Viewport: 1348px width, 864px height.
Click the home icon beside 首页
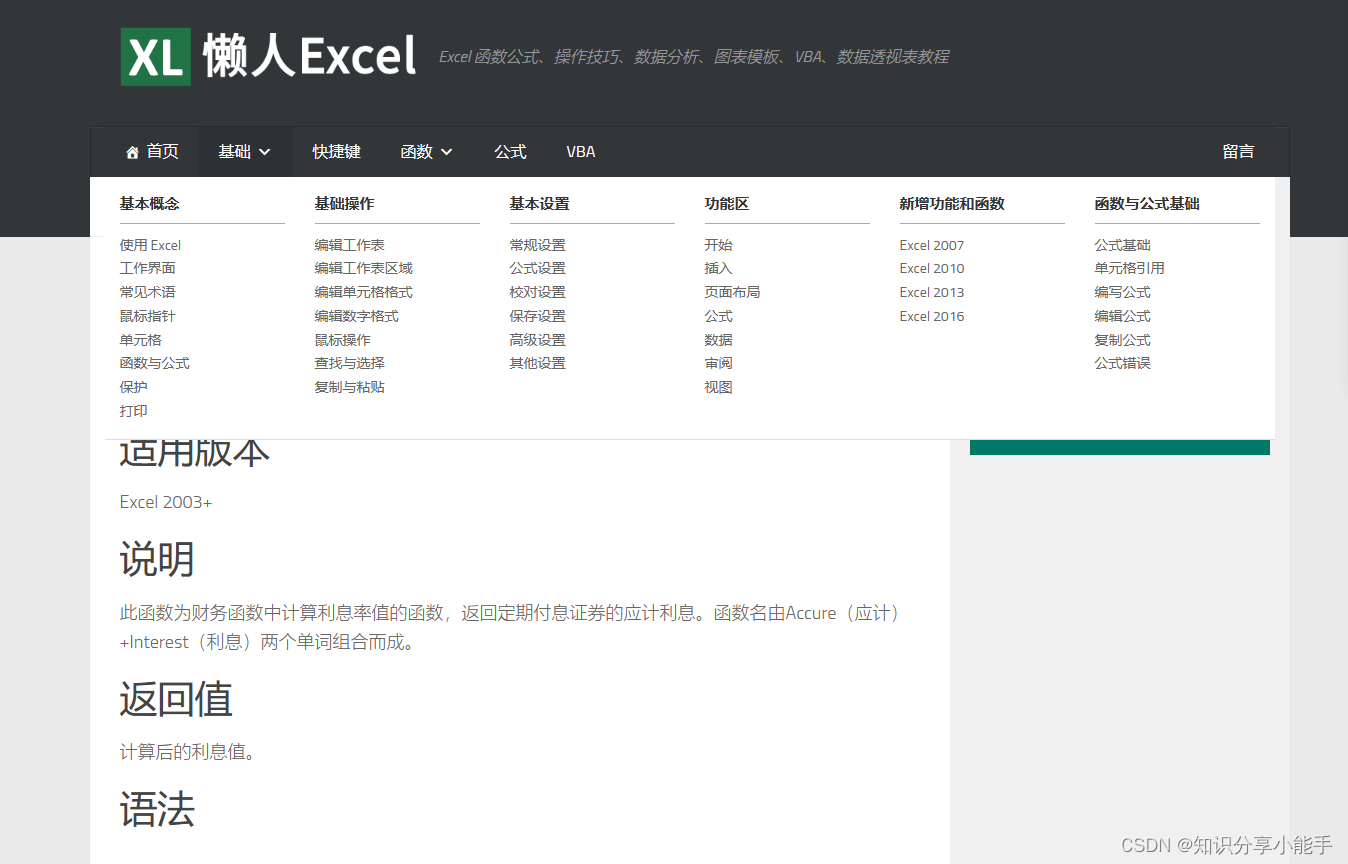[x=132, y=152]
